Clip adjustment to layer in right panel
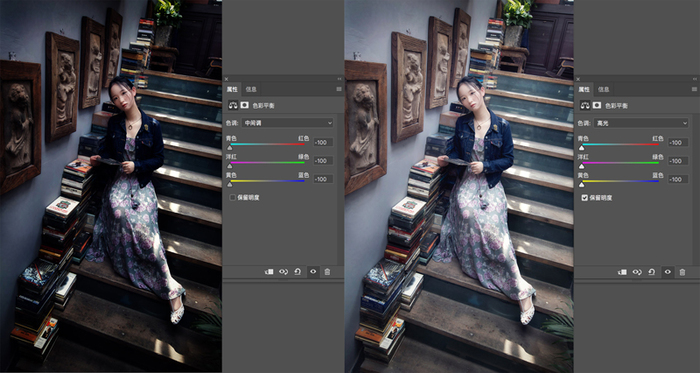 623,272
